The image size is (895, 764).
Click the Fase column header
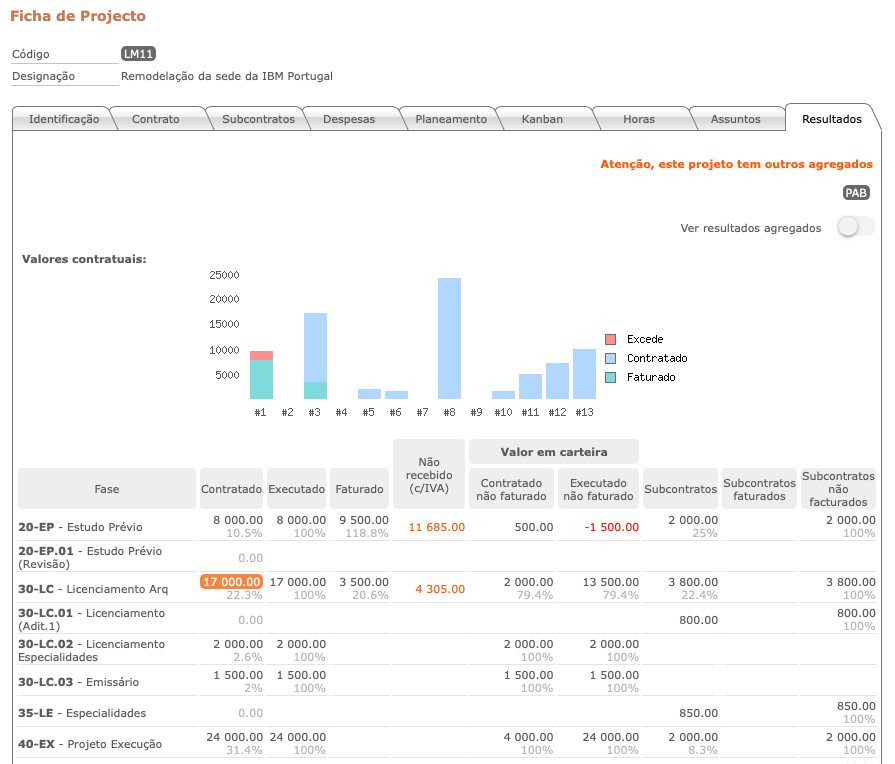106,488
